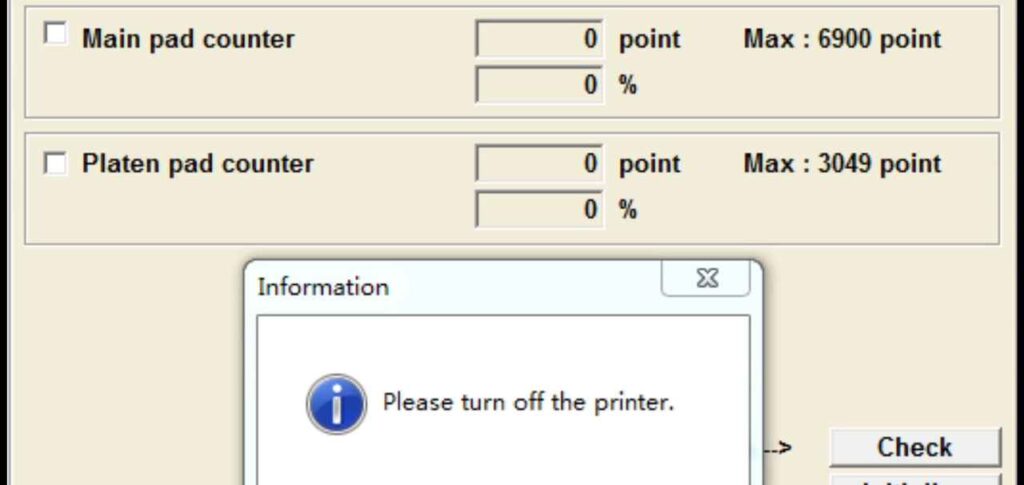Tick the Platen pad counter checkbox
Image resolution: width=1024 pixels, height=485 pixels.
[56, 163]
